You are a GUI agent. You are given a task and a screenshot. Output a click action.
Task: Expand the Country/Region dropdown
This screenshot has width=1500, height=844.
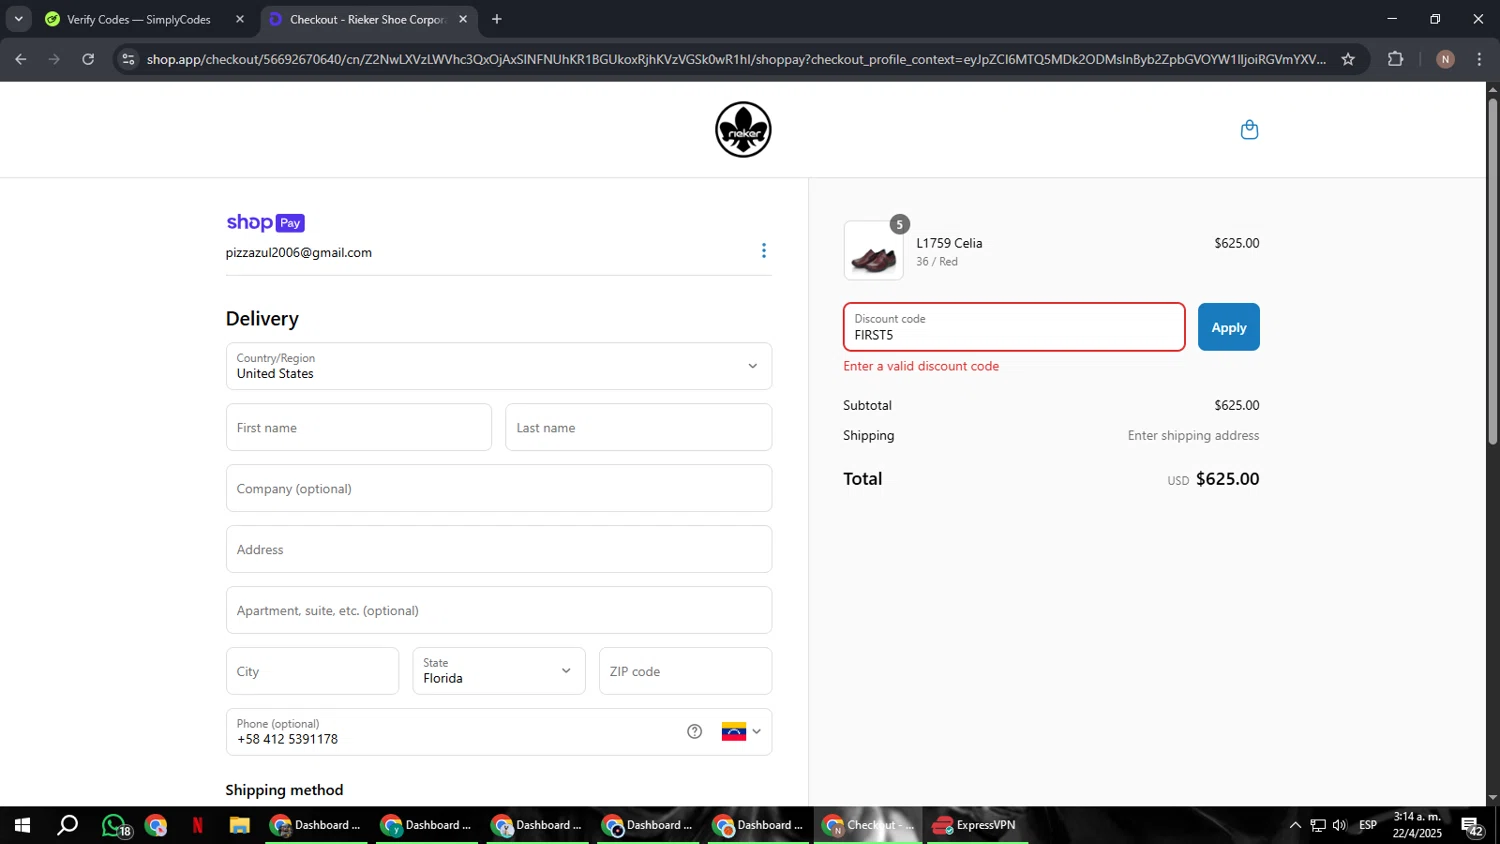[x=499, y=366]
